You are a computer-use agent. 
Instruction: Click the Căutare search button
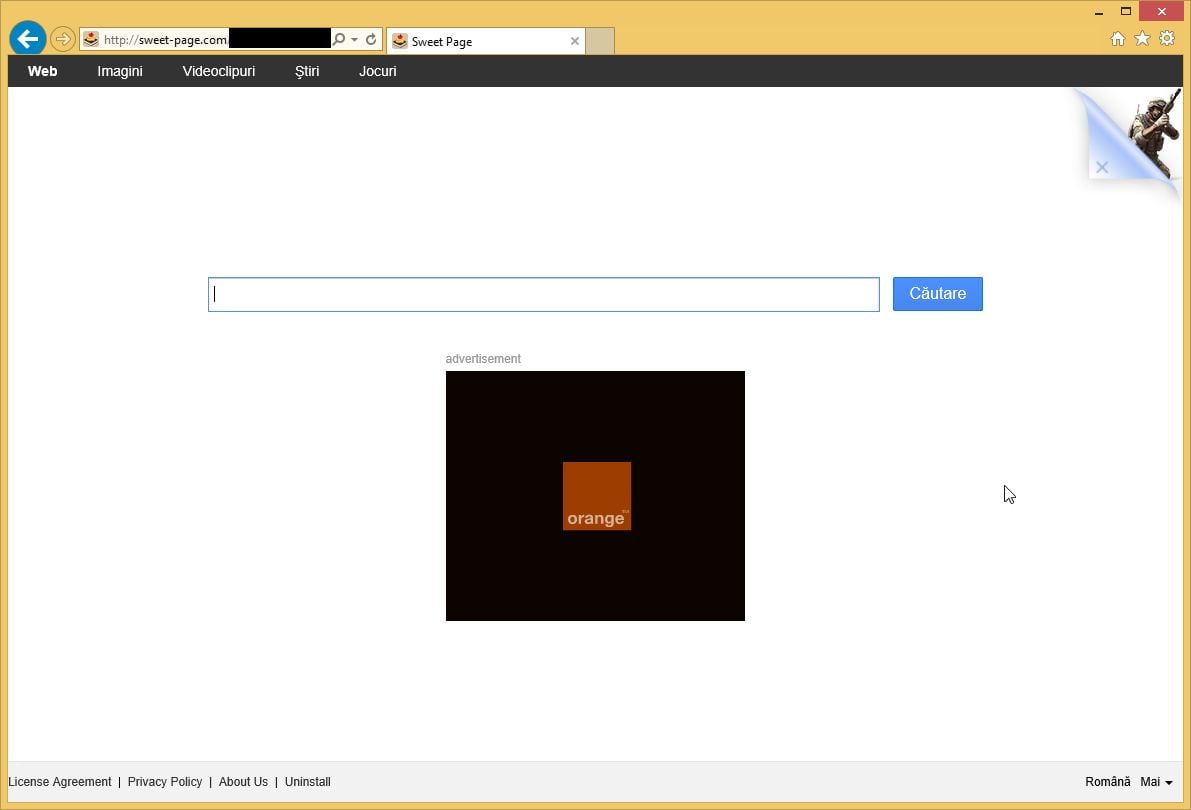pos(937,294)
